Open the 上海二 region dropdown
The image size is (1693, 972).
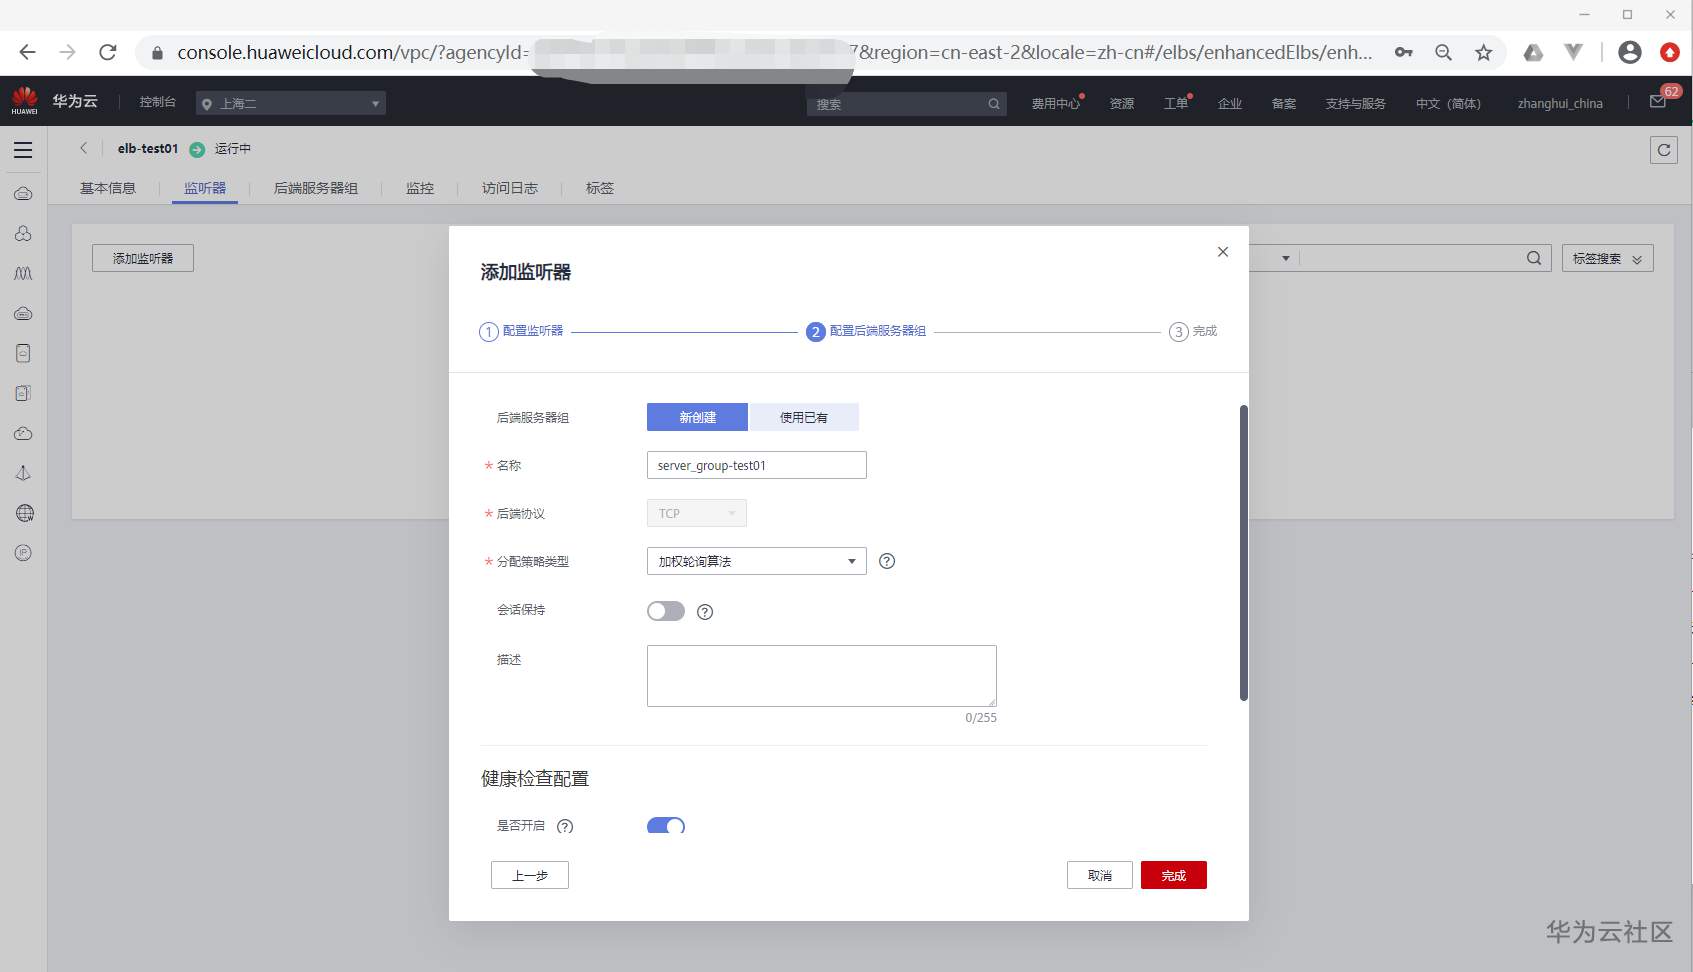pos(291,103)
